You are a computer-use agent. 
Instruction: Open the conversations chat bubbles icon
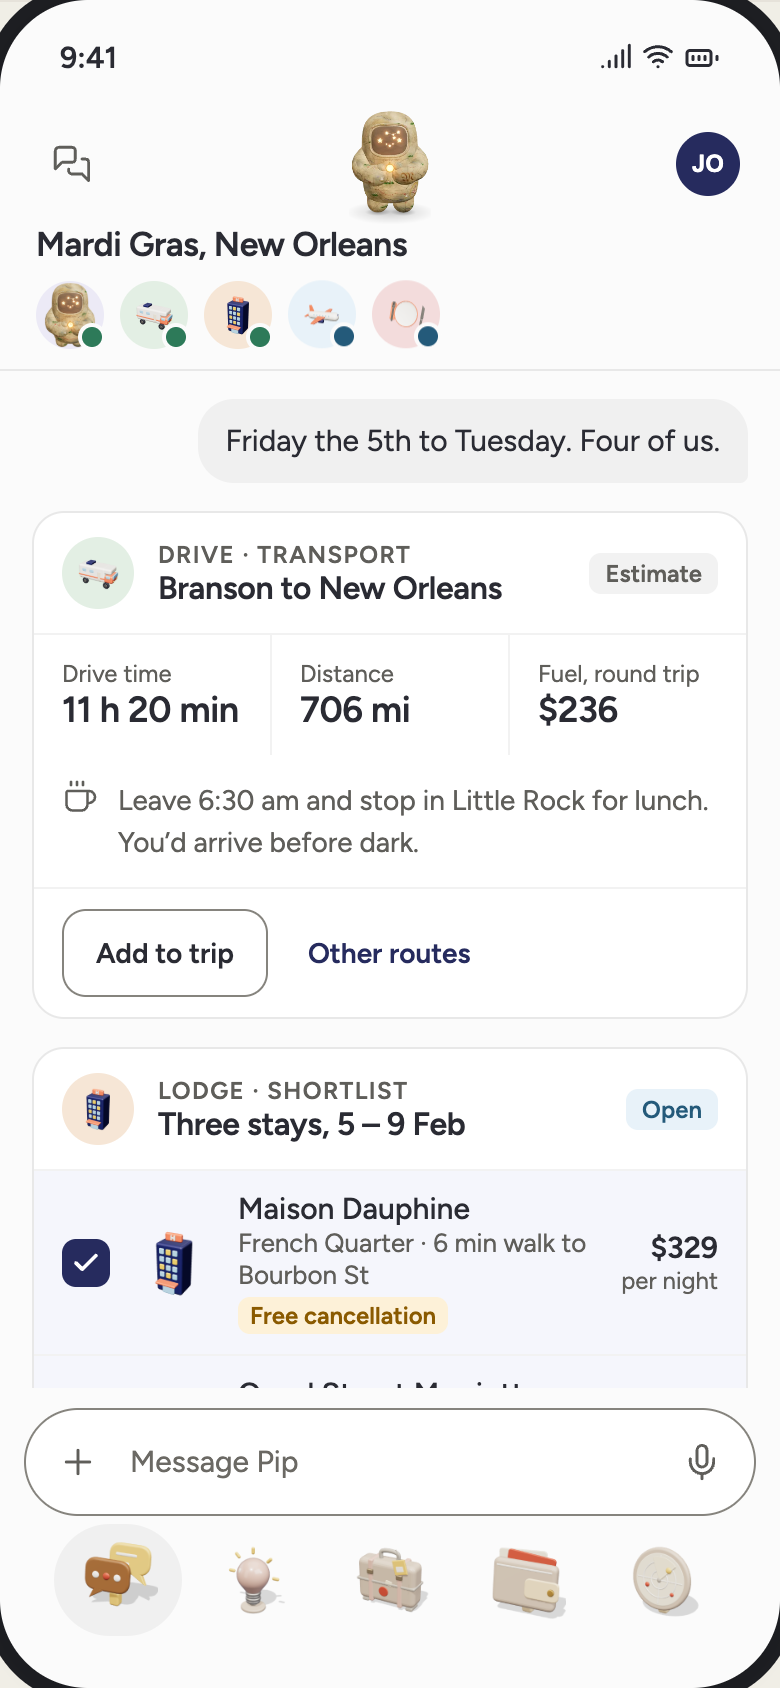[72, 163]
